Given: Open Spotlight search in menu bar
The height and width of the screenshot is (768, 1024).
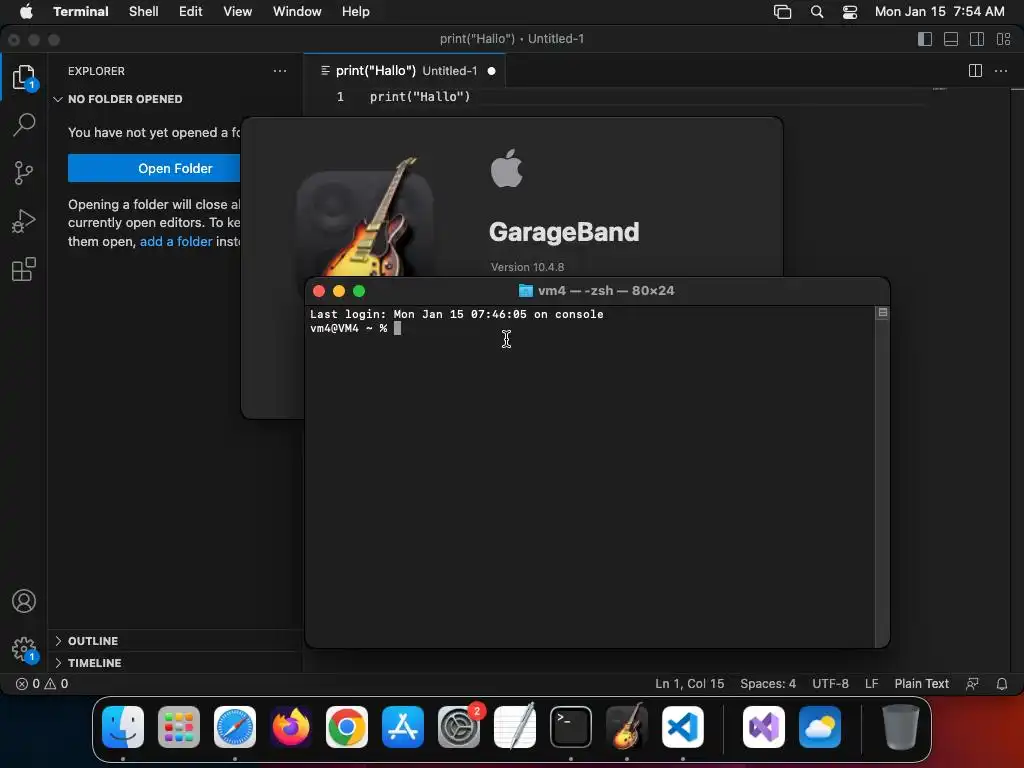Looking at the screenshot, I should pyautogui.click(x=817, y=12).
